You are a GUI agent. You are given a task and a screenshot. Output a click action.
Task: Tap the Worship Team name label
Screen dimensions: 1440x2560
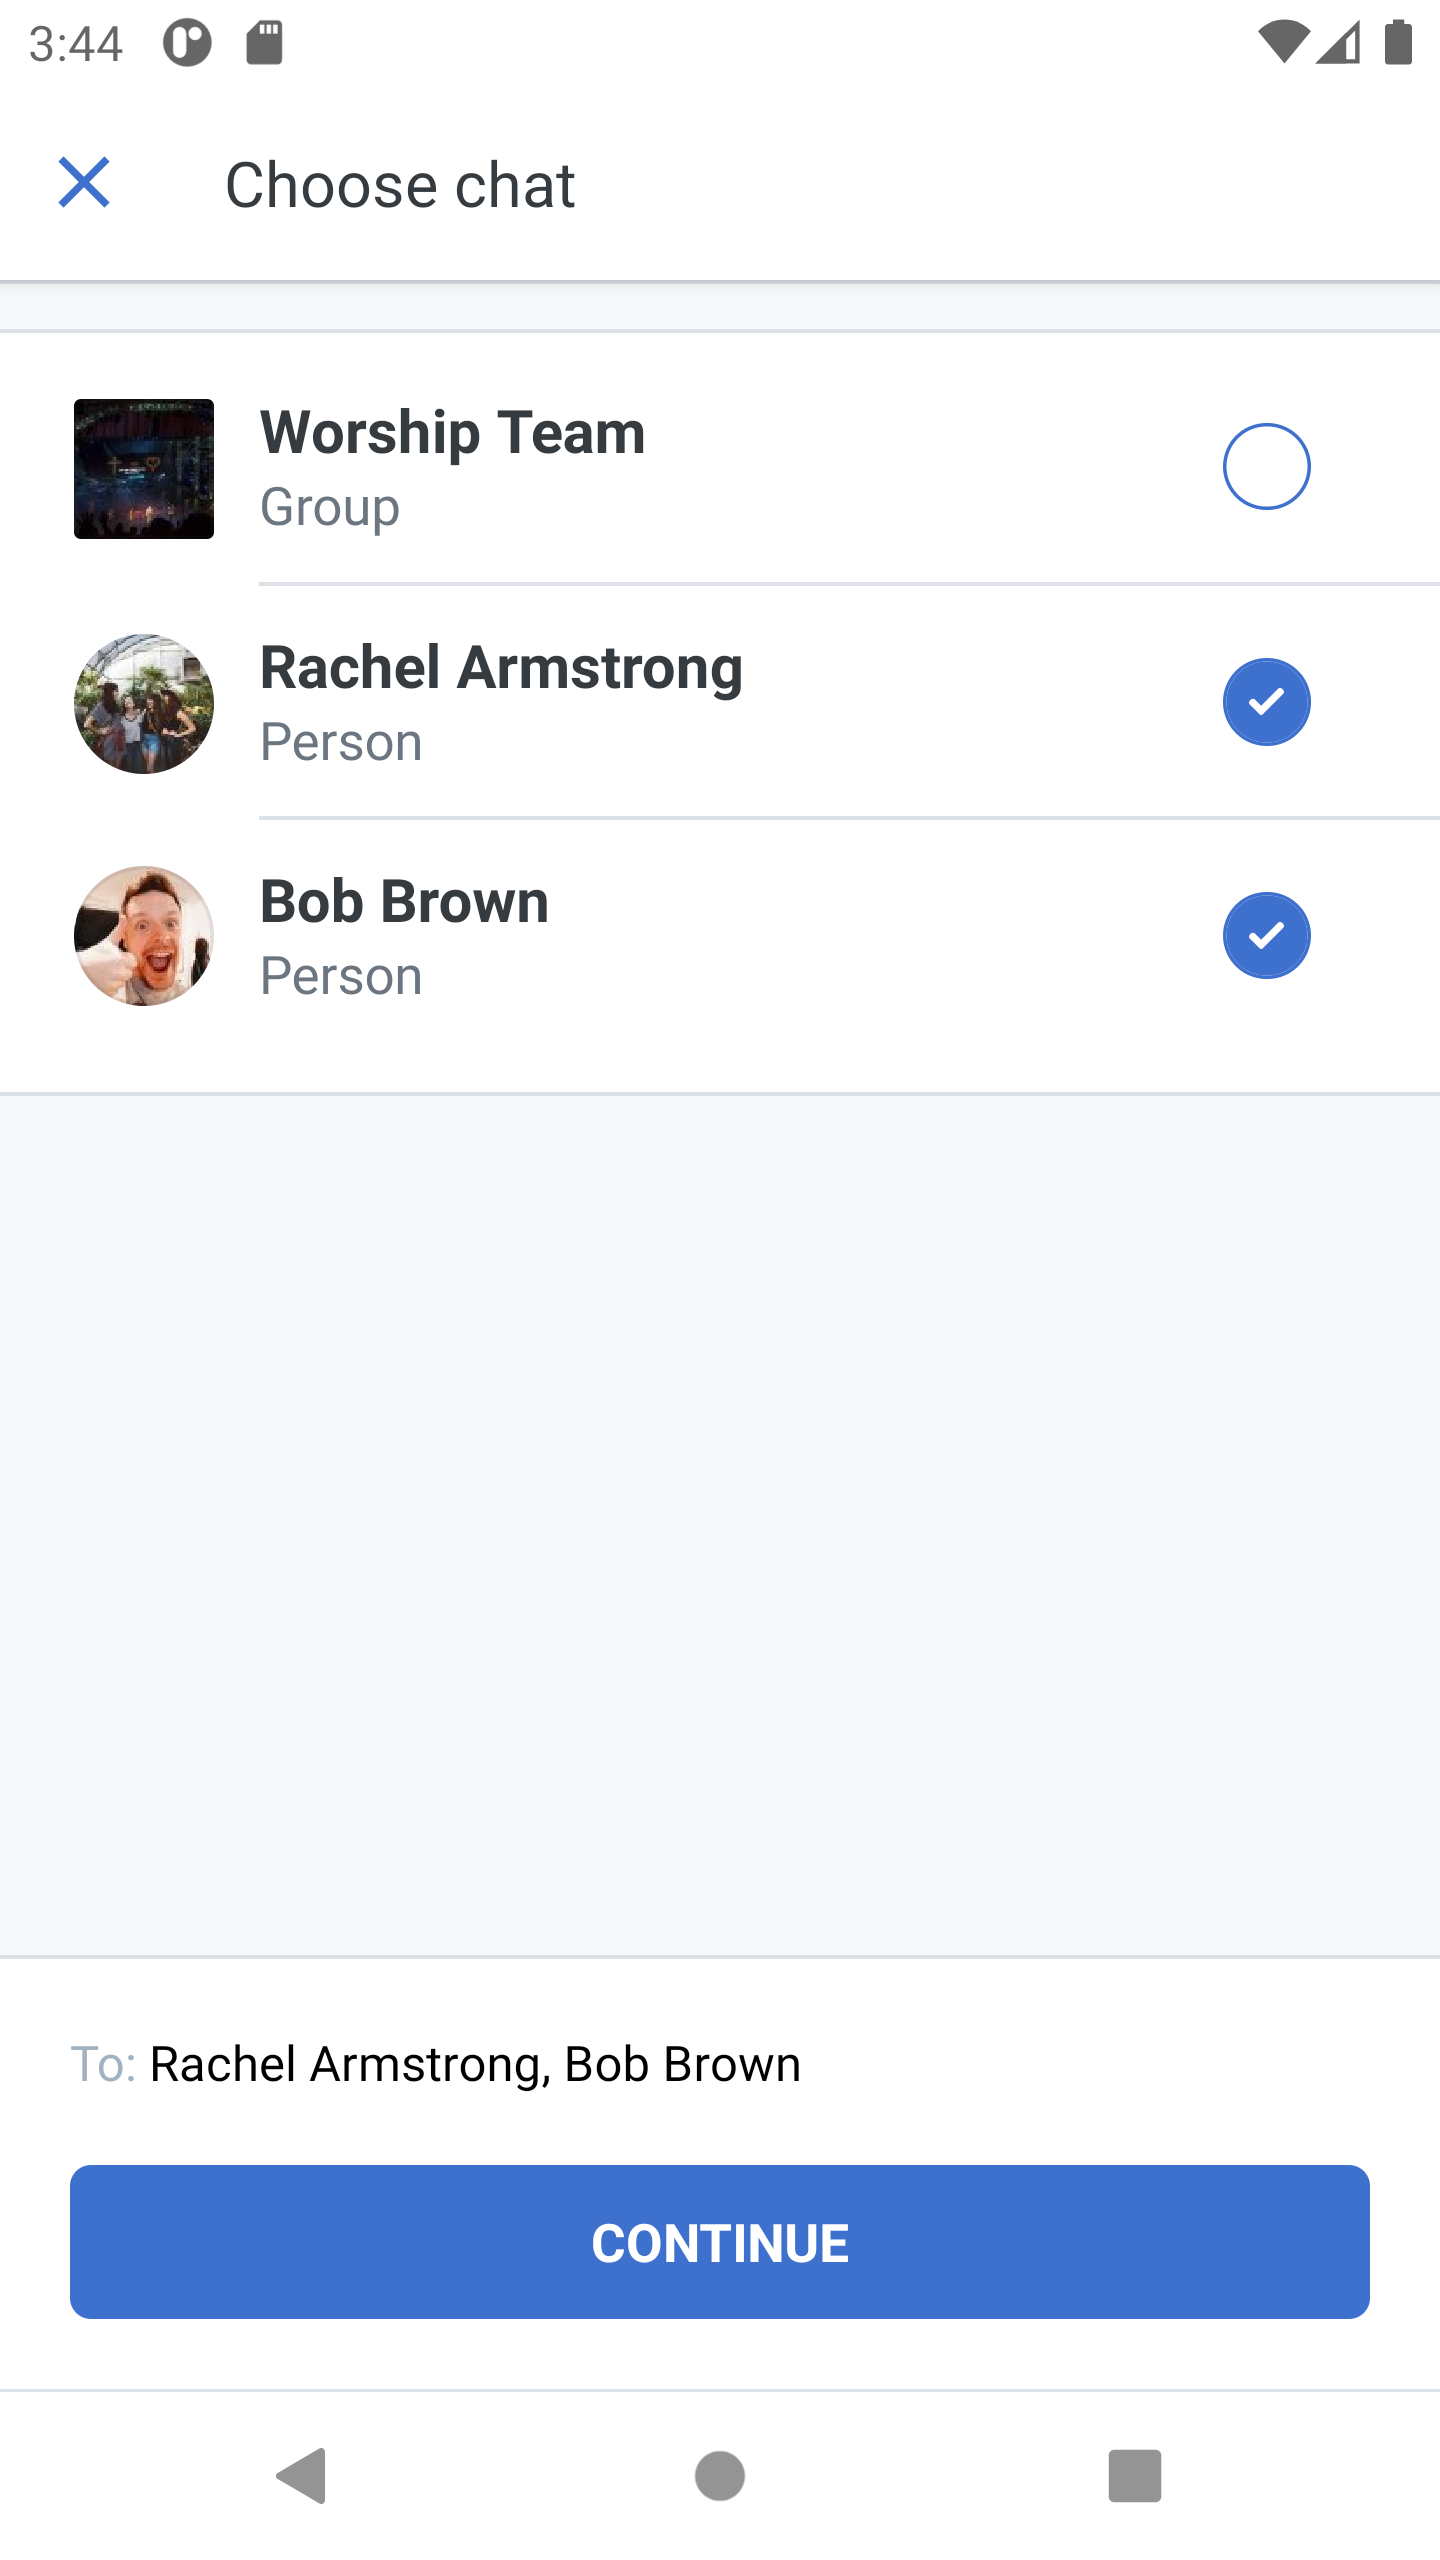(453, 433)
